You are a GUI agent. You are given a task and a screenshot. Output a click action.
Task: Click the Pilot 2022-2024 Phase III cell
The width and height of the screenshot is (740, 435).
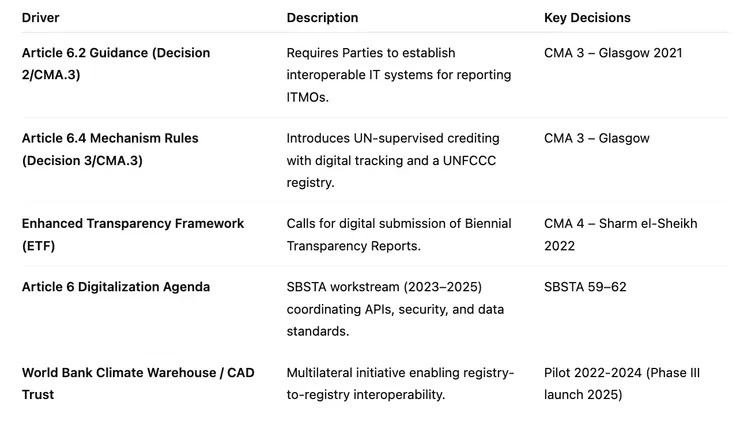click(621, 384)
